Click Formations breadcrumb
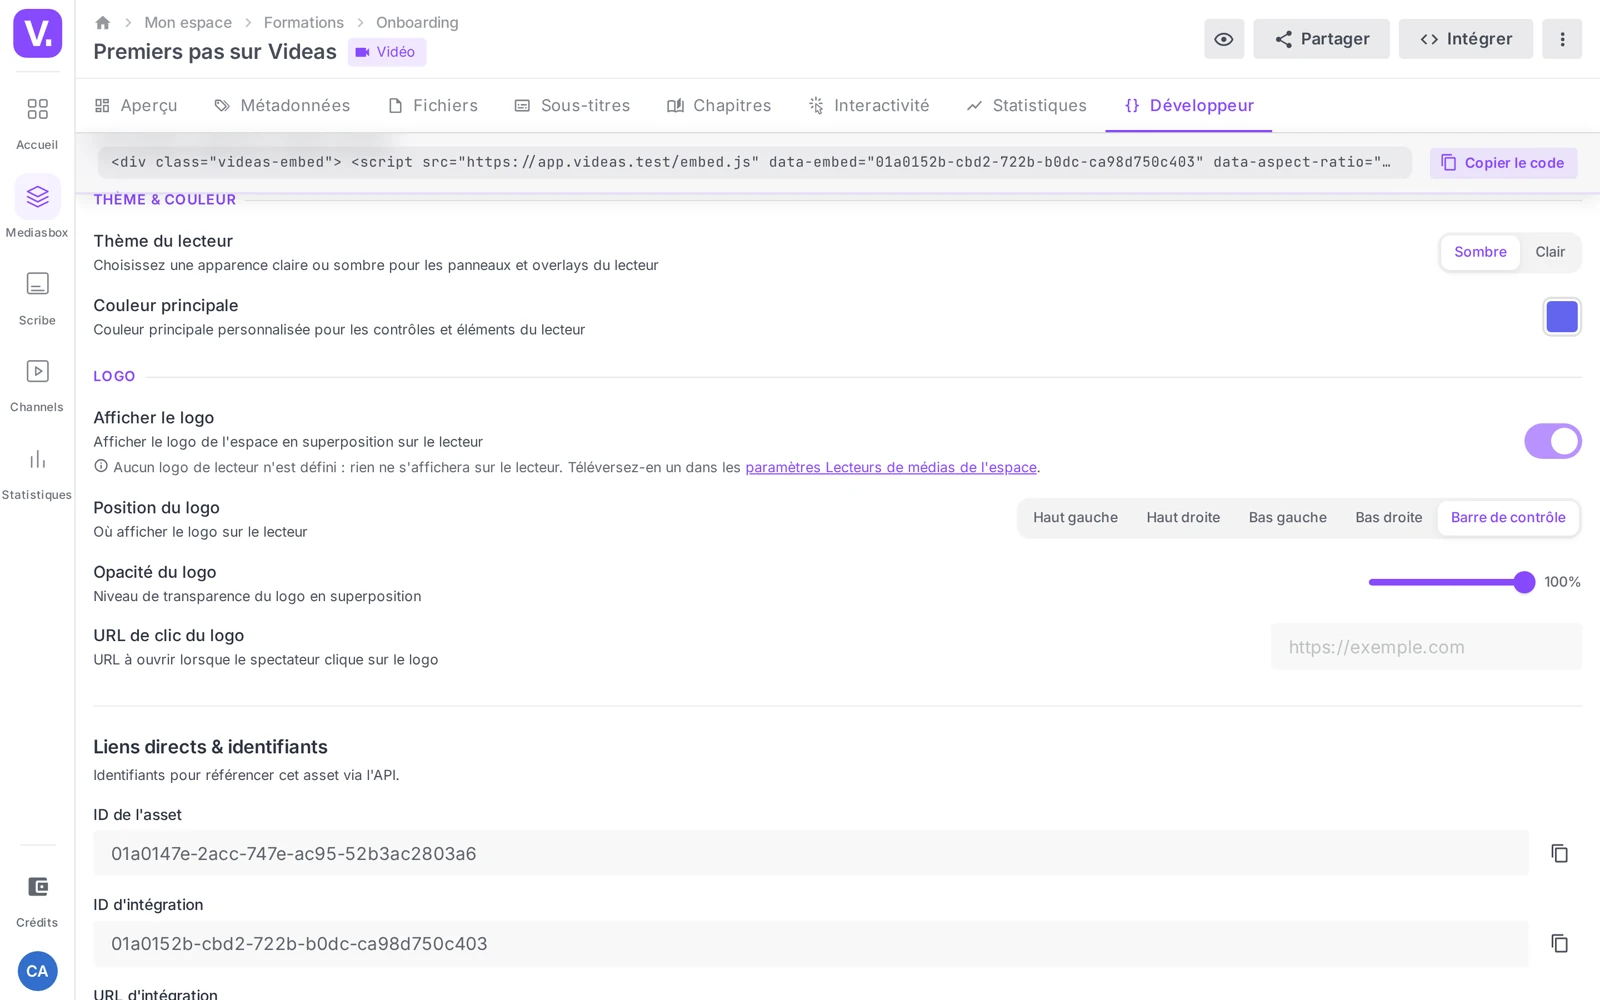 304,22
